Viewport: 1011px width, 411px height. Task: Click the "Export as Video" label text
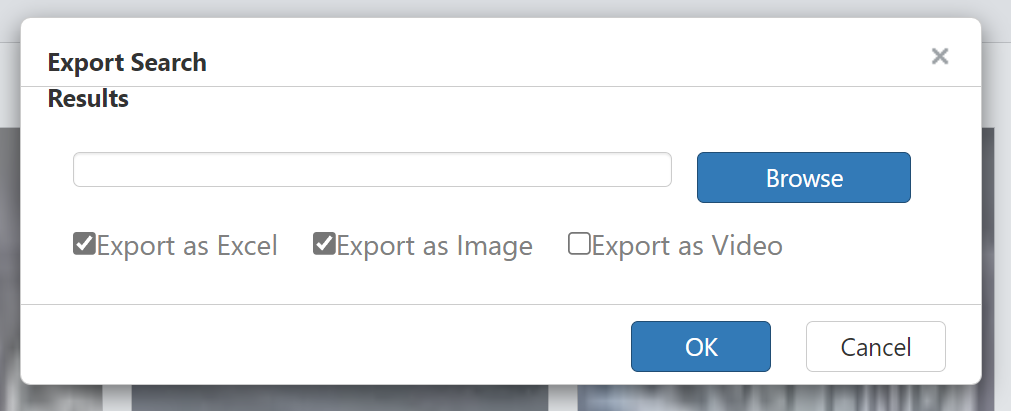[687, 246]
